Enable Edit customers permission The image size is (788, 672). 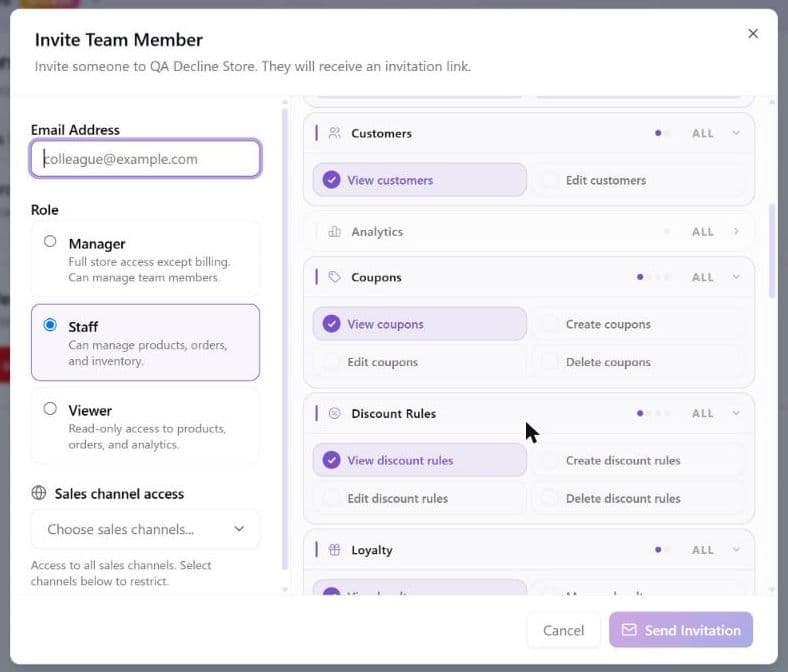[x=638, y=180]
